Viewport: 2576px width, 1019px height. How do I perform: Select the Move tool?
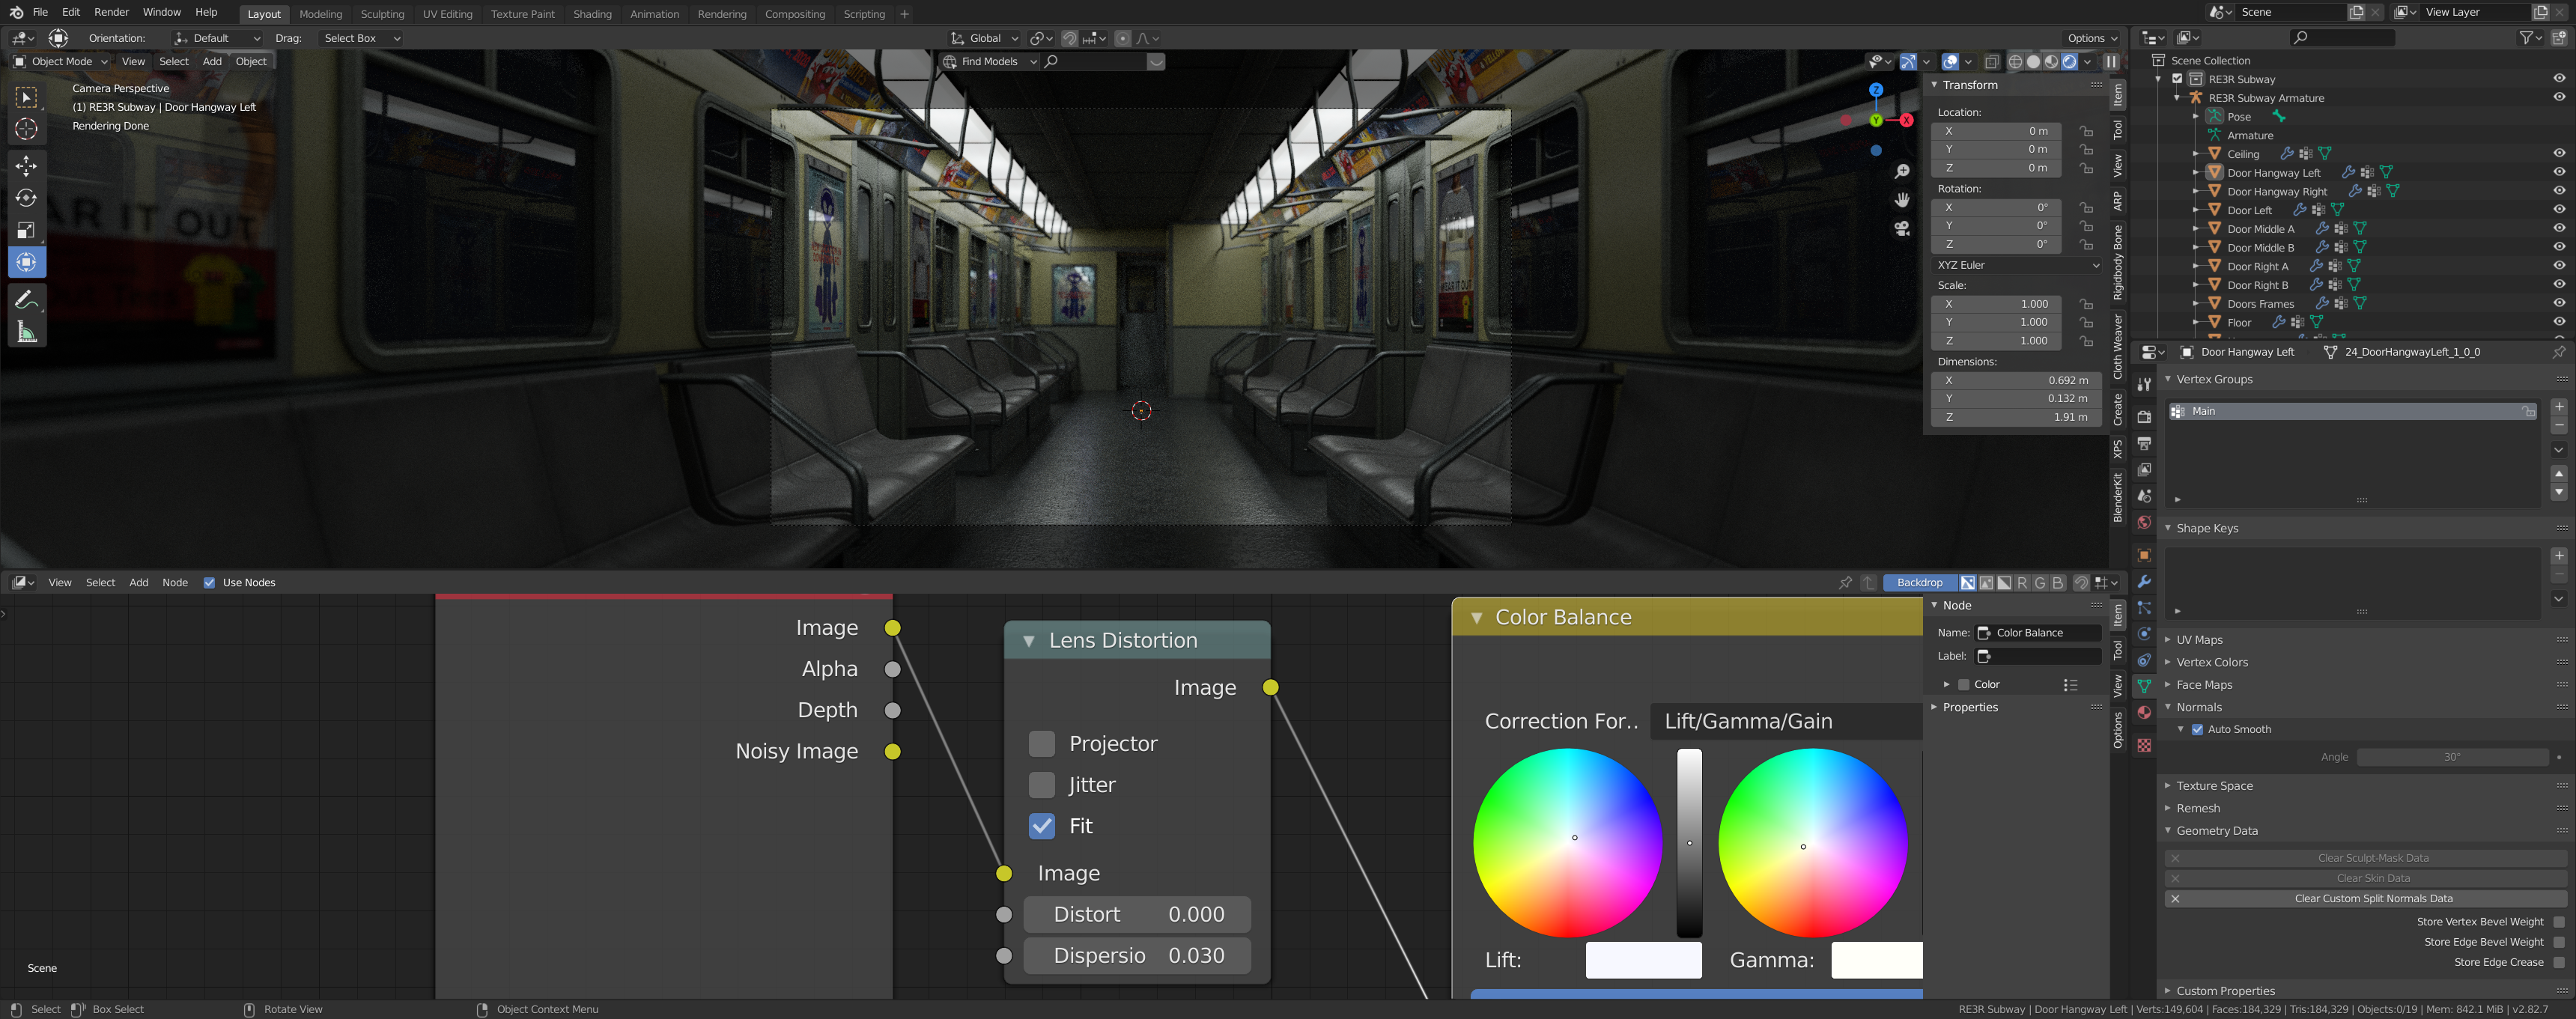pyautogui.click(x=27, y=165)
